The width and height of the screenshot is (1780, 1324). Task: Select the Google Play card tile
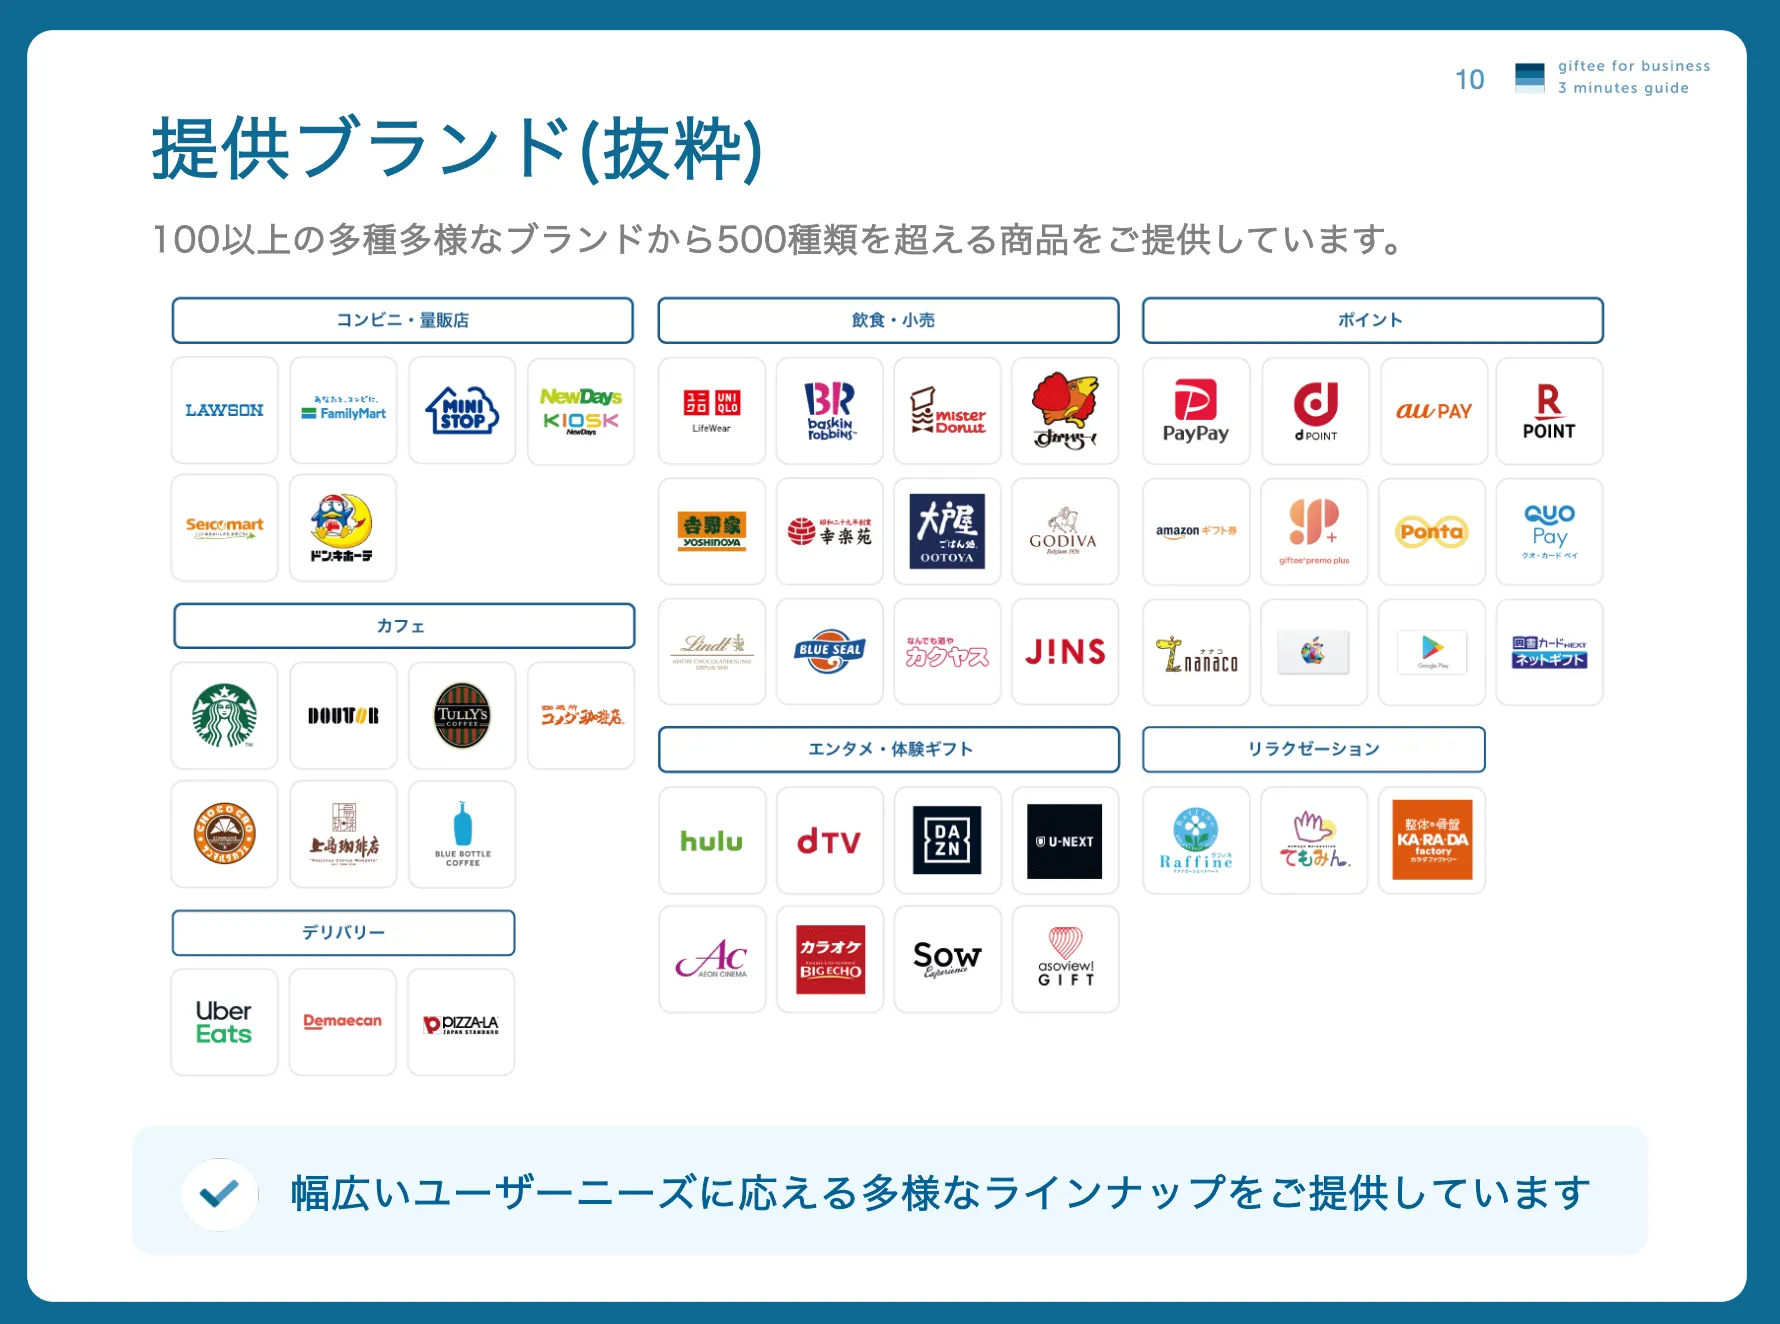click(x=1432, y=652)
